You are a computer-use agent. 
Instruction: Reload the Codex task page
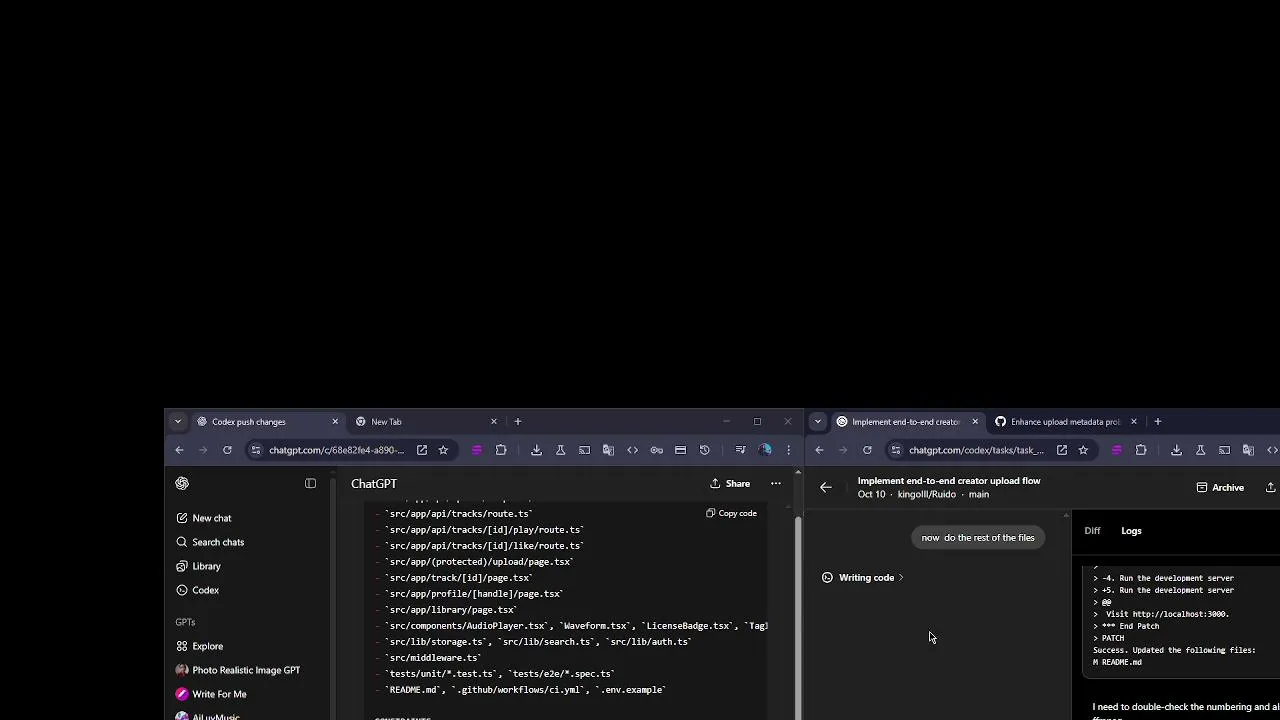(867, 450)
